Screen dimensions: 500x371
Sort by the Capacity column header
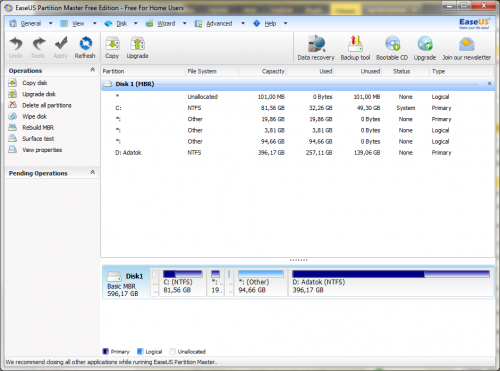(x=263, y=71)
